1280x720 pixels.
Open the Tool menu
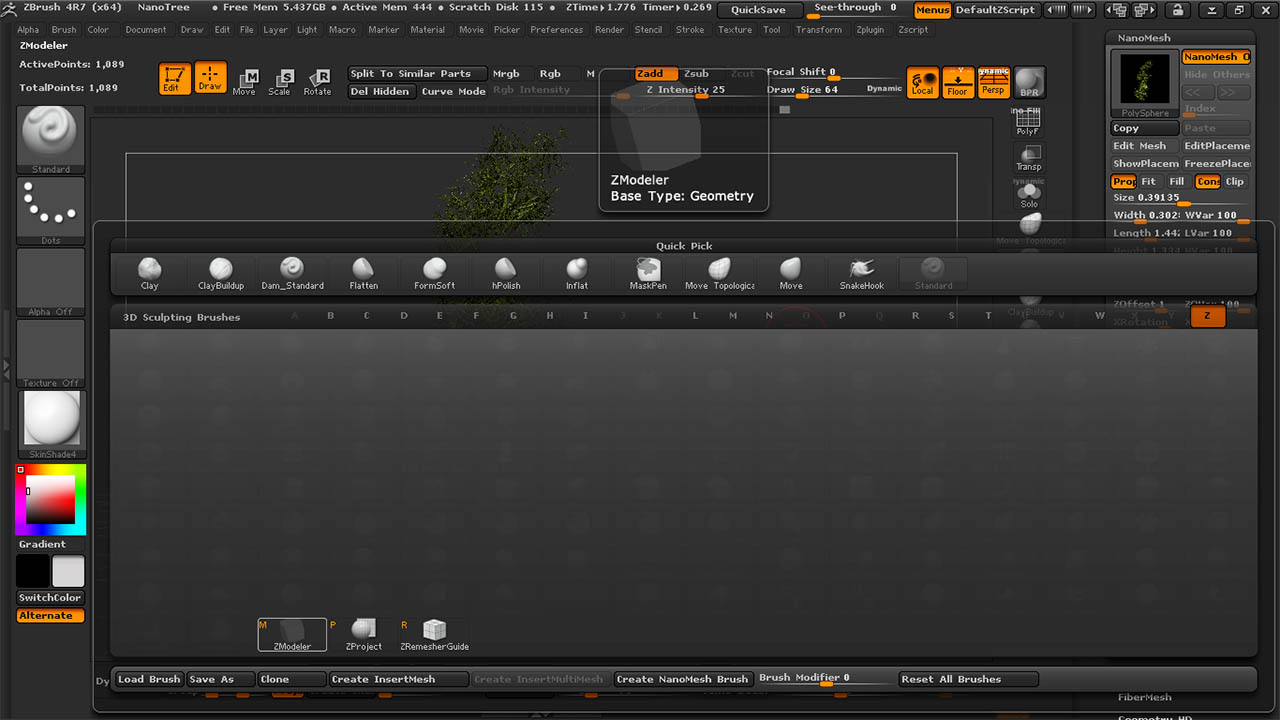[772, 30]
